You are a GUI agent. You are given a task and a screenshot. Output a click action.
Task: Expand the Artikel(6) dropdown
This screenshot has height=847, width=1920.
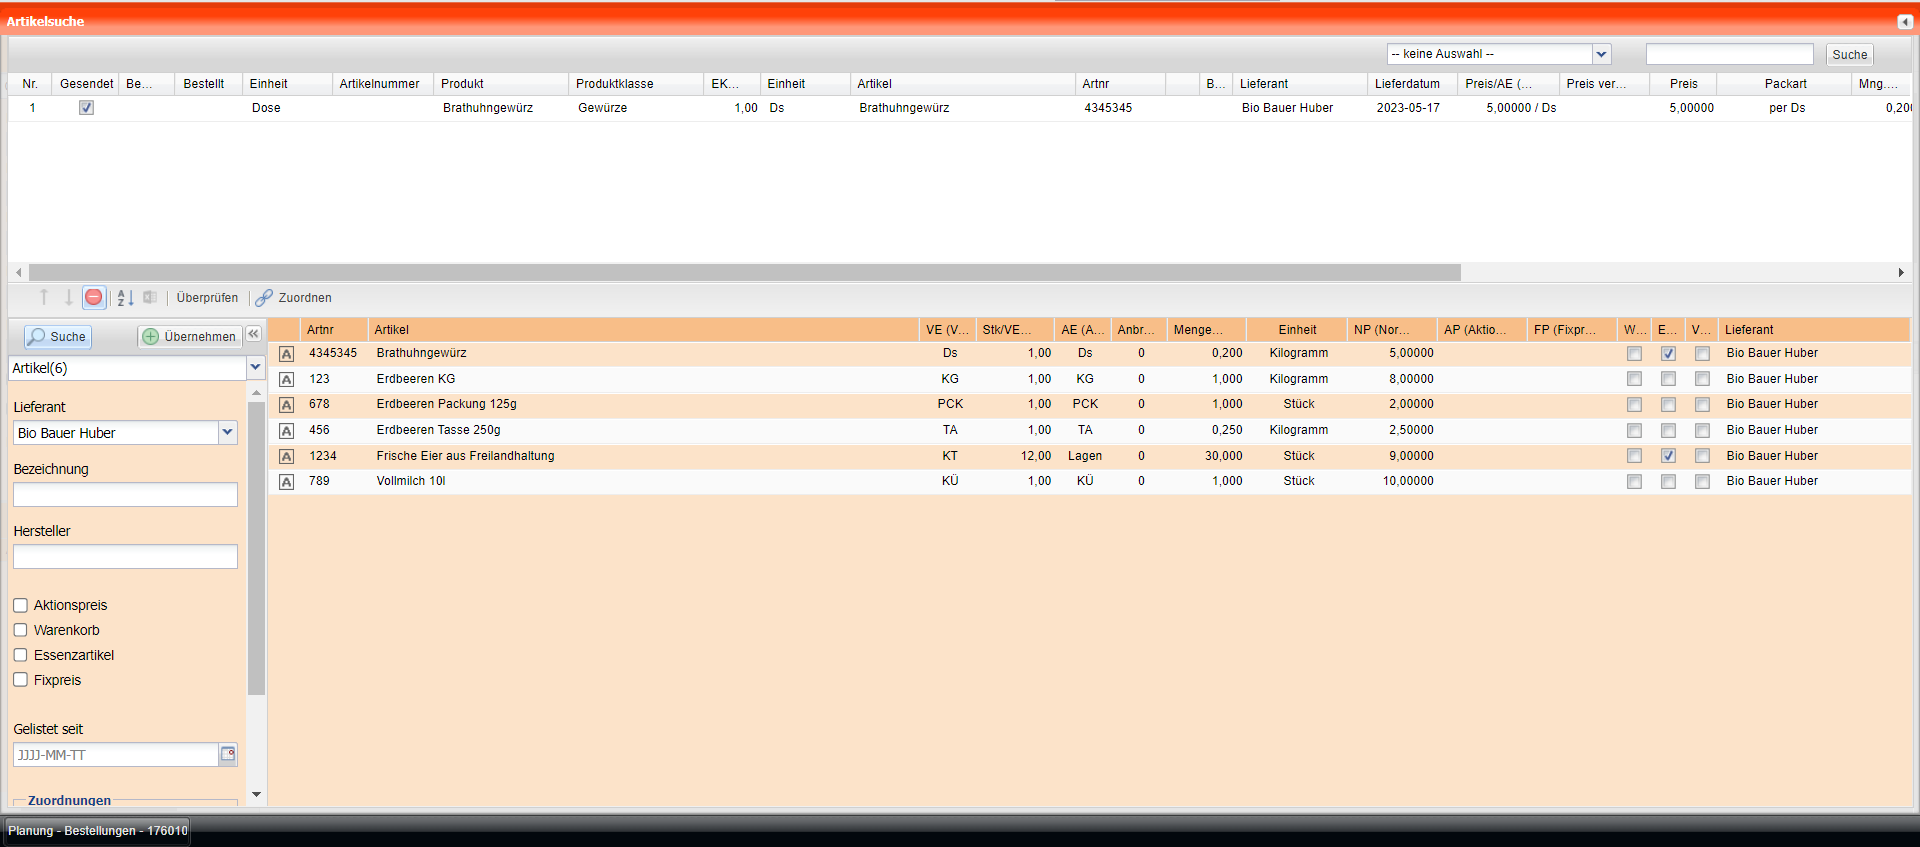coord(255,368)
